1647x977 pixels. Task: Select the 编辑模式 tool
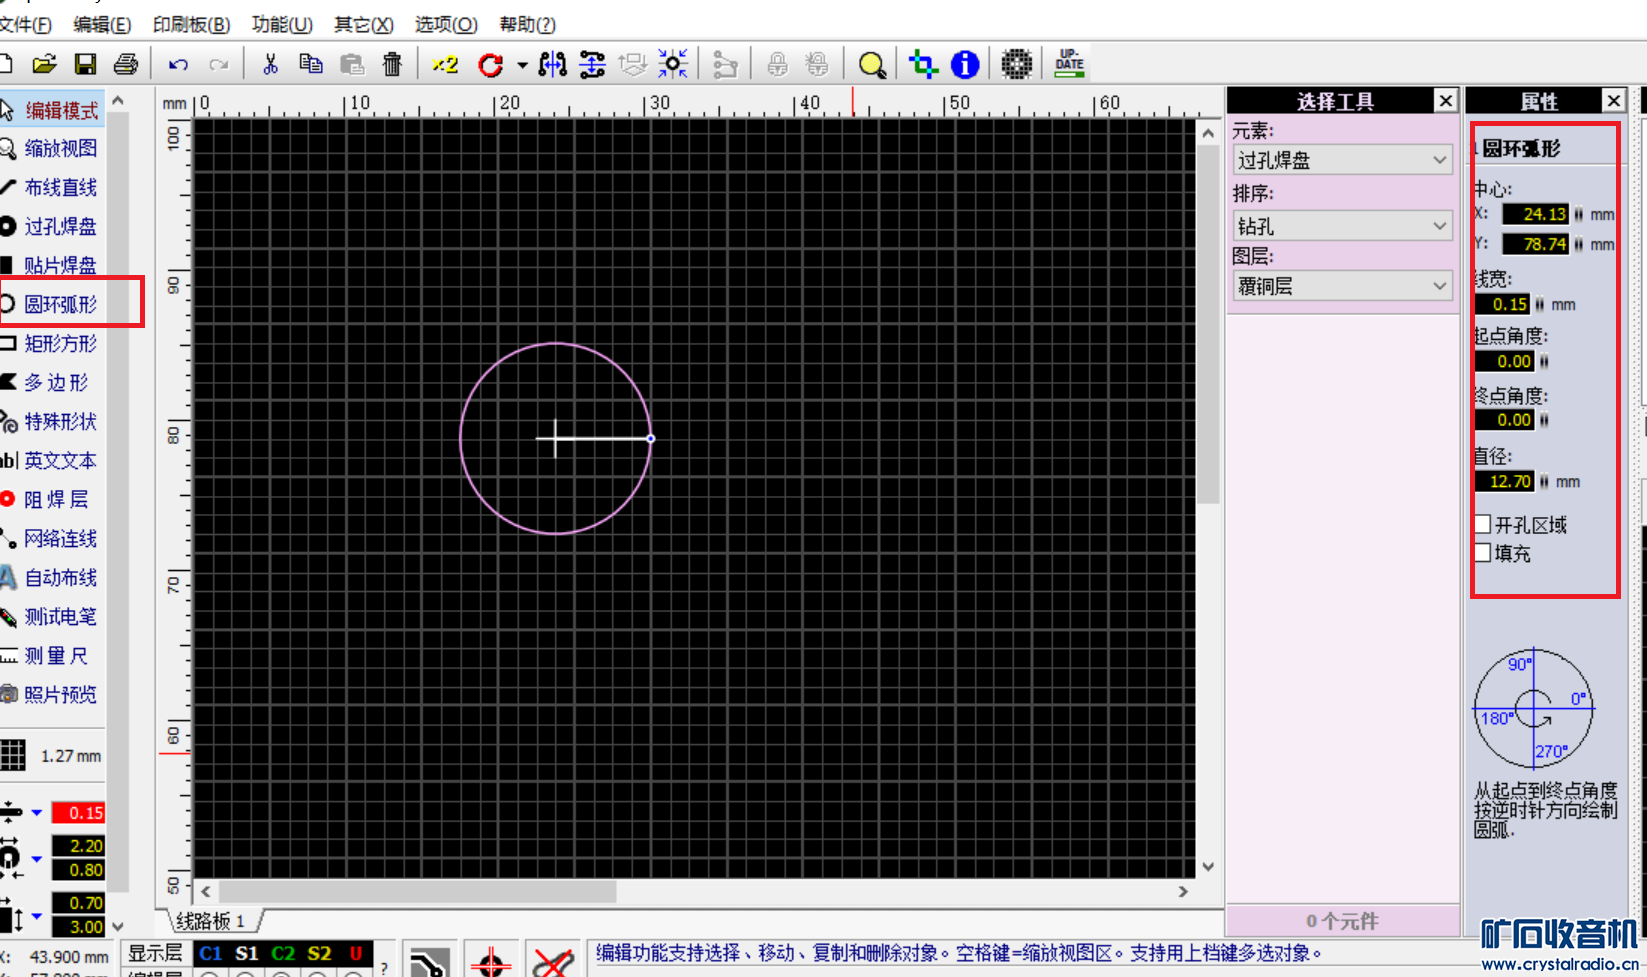click(x=52, y=111)
